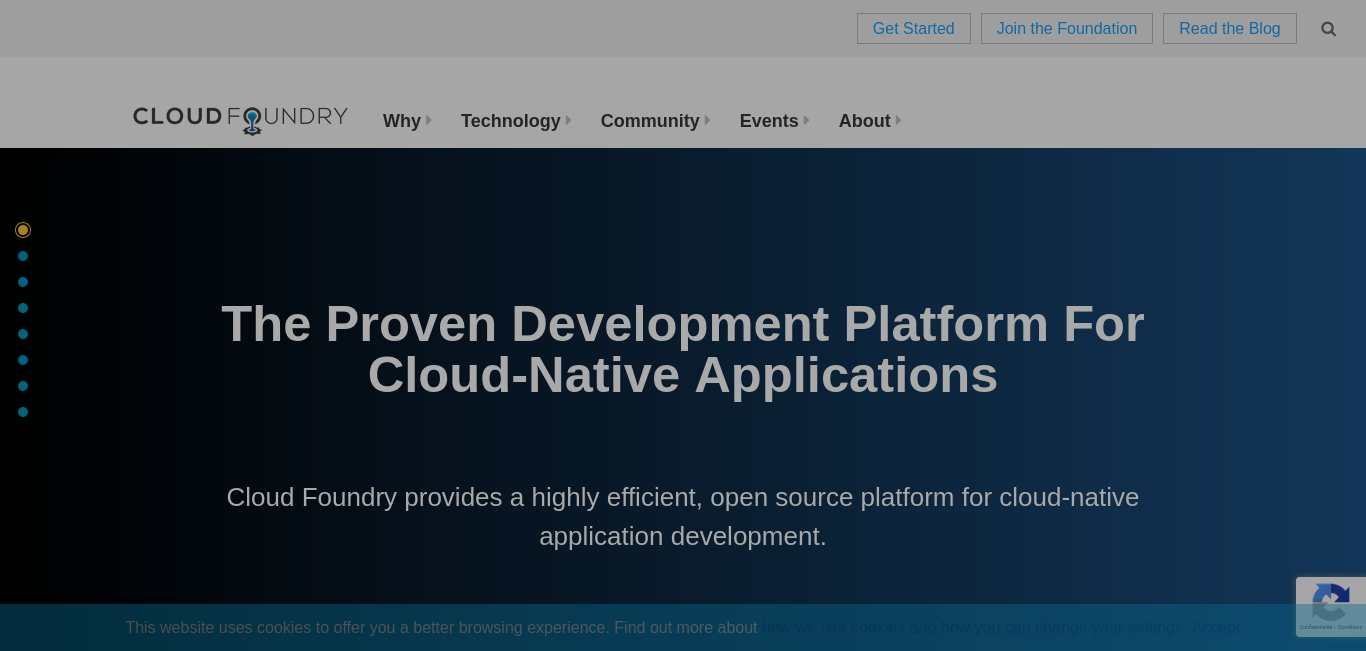Select the active gold slide indicator dot
The width and height of the screenshot is (1366, 651).
(x=23, y=230)
